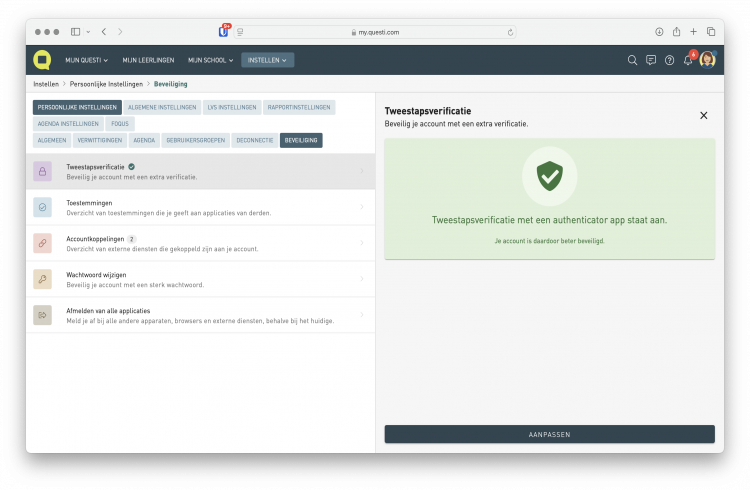Open the Deconnectie sub-tab
This screenshot has height=490, width=750.
255,140
